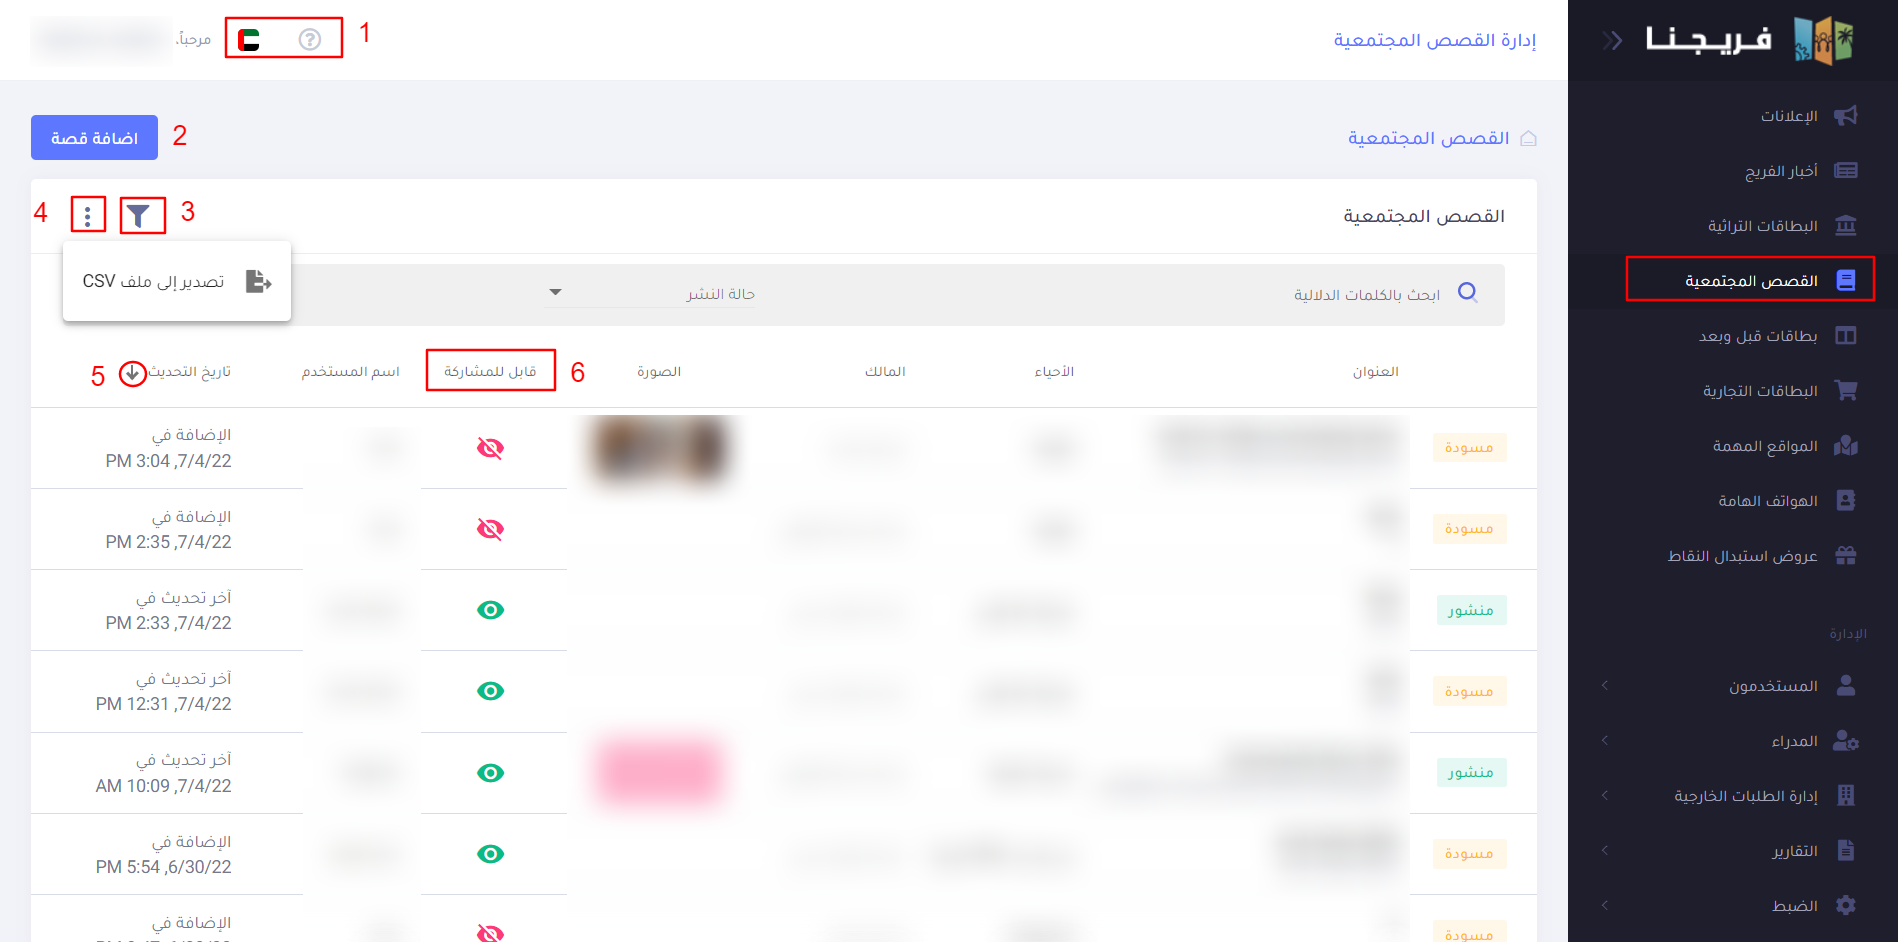This screenshot has width=1898, height=942.
Task: Expand المستخدمون in the sidebar
Action: coord(1772,686)
